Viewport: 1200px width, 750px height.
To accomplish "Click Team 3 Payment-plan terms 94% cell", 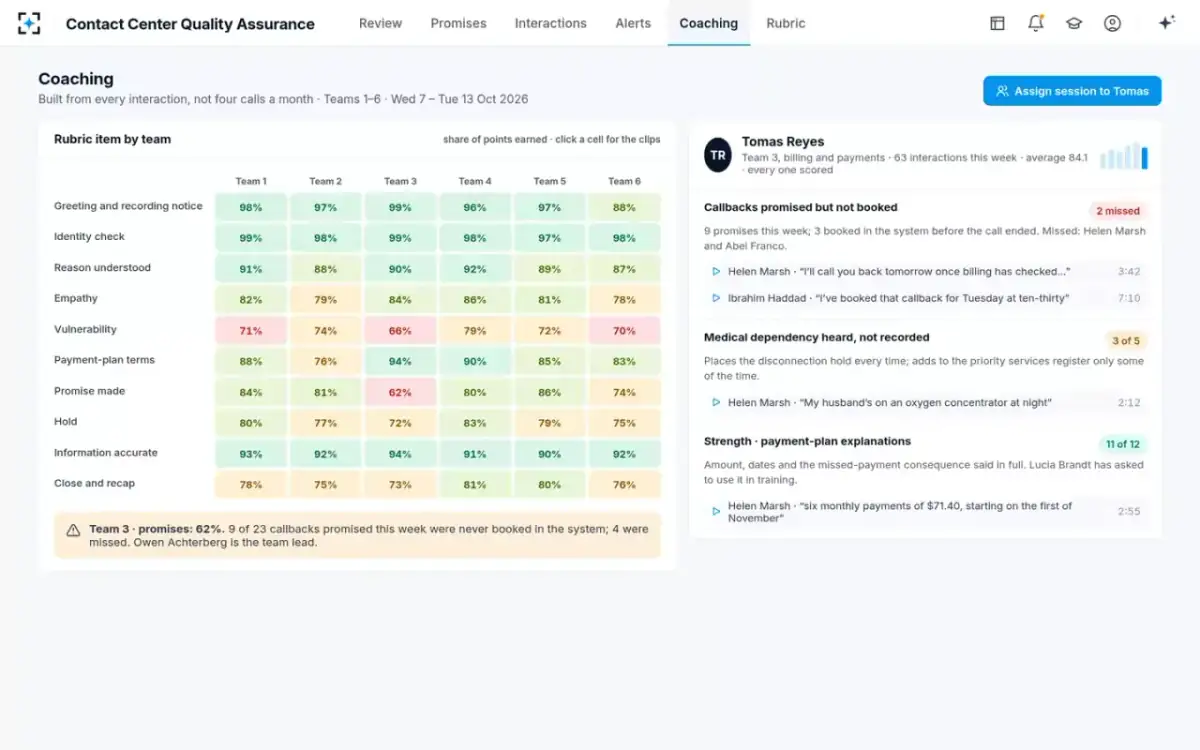I will click(x=400, y=361).
